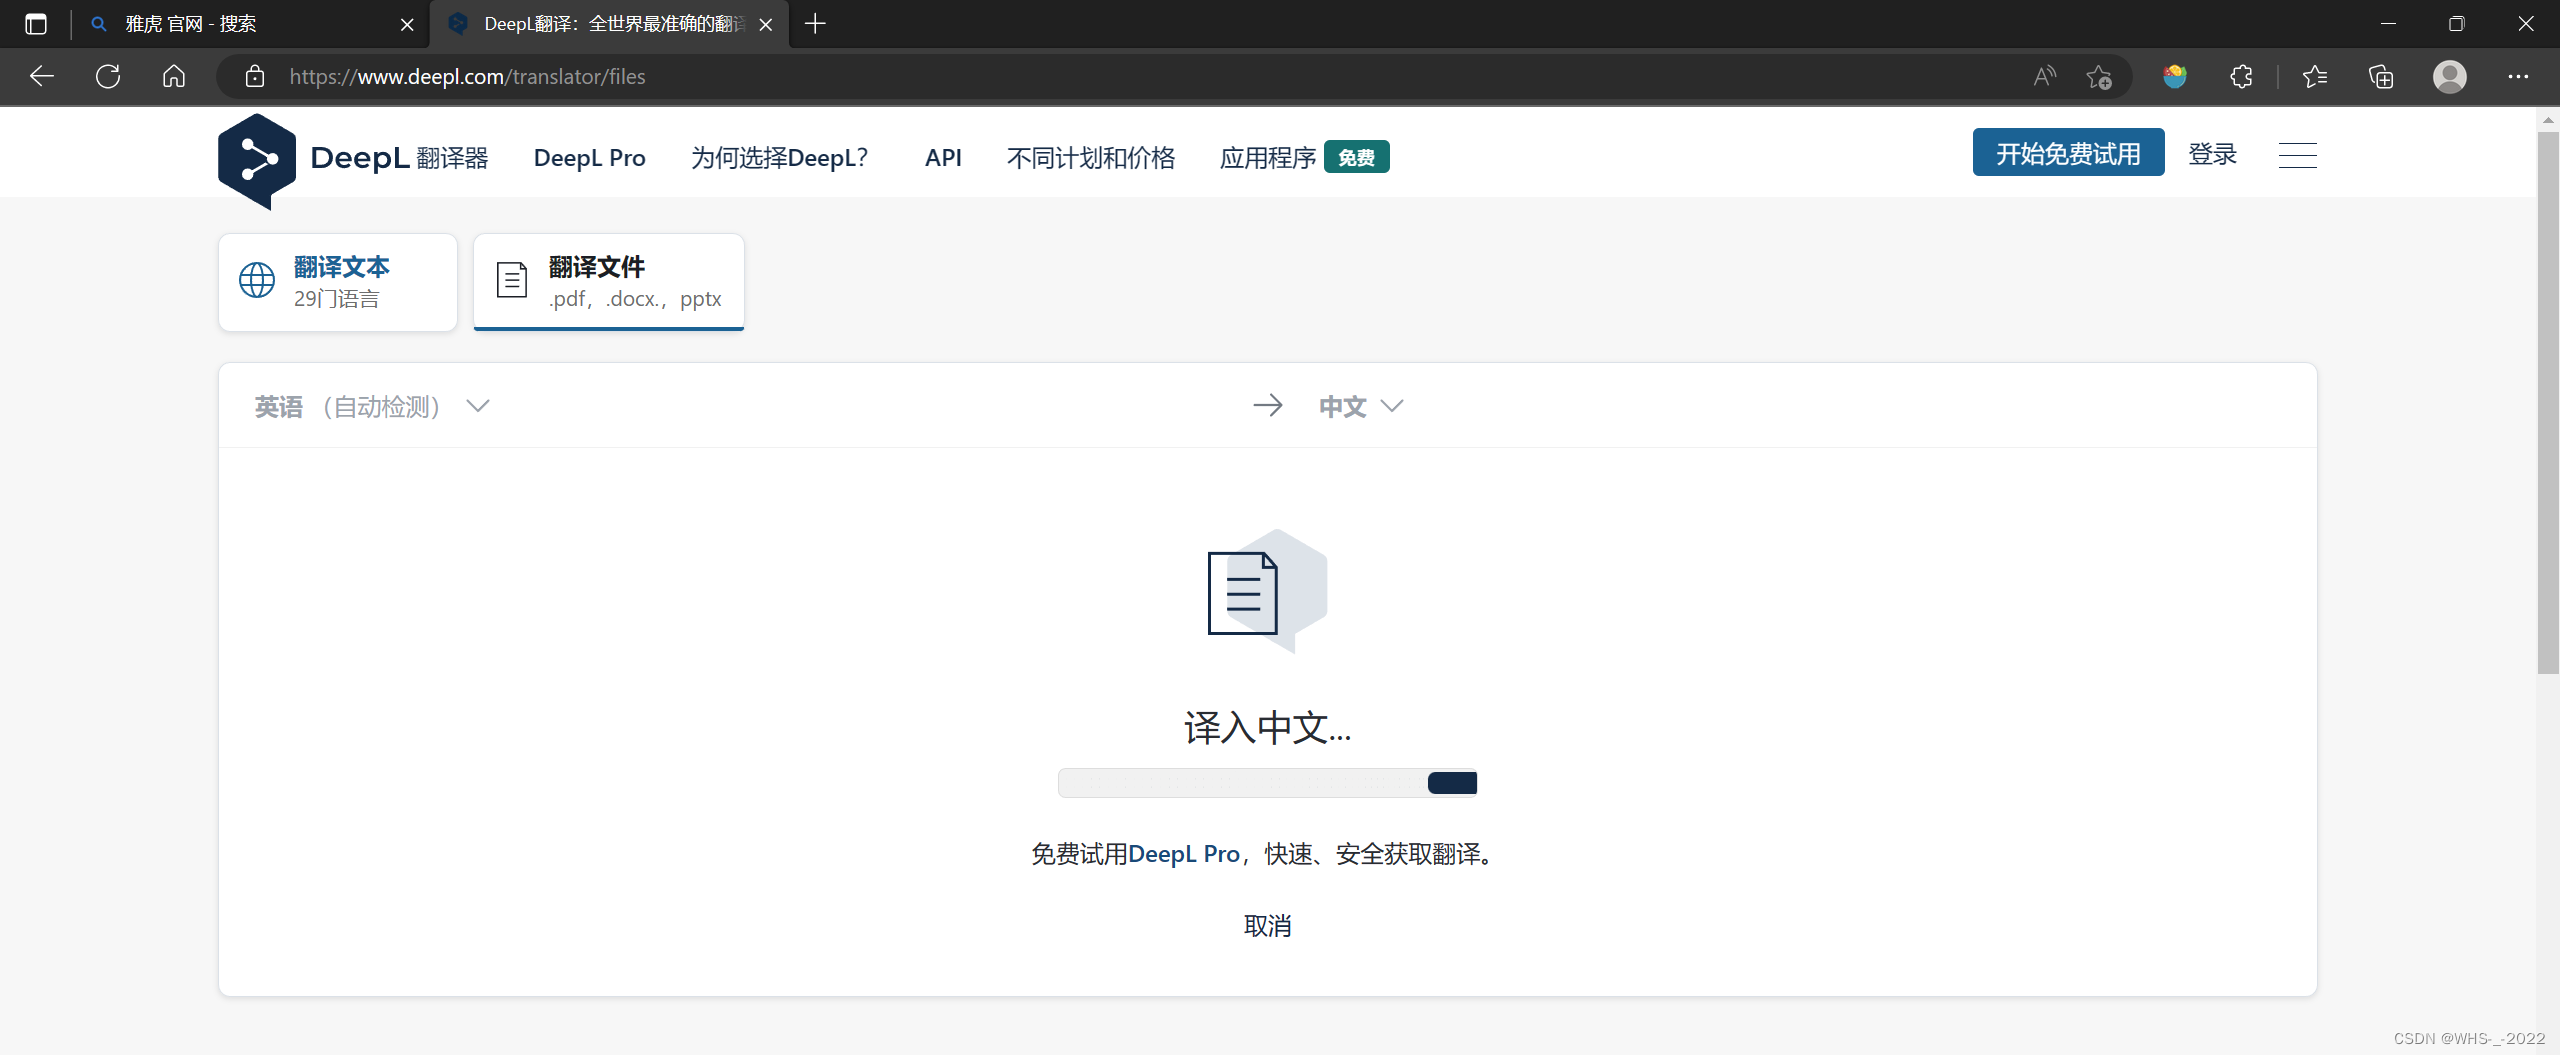Image resolution: width=2560 pixels, height=1055 pixels.
Task: Click the language direction arrow icon
Action: 1268,405
